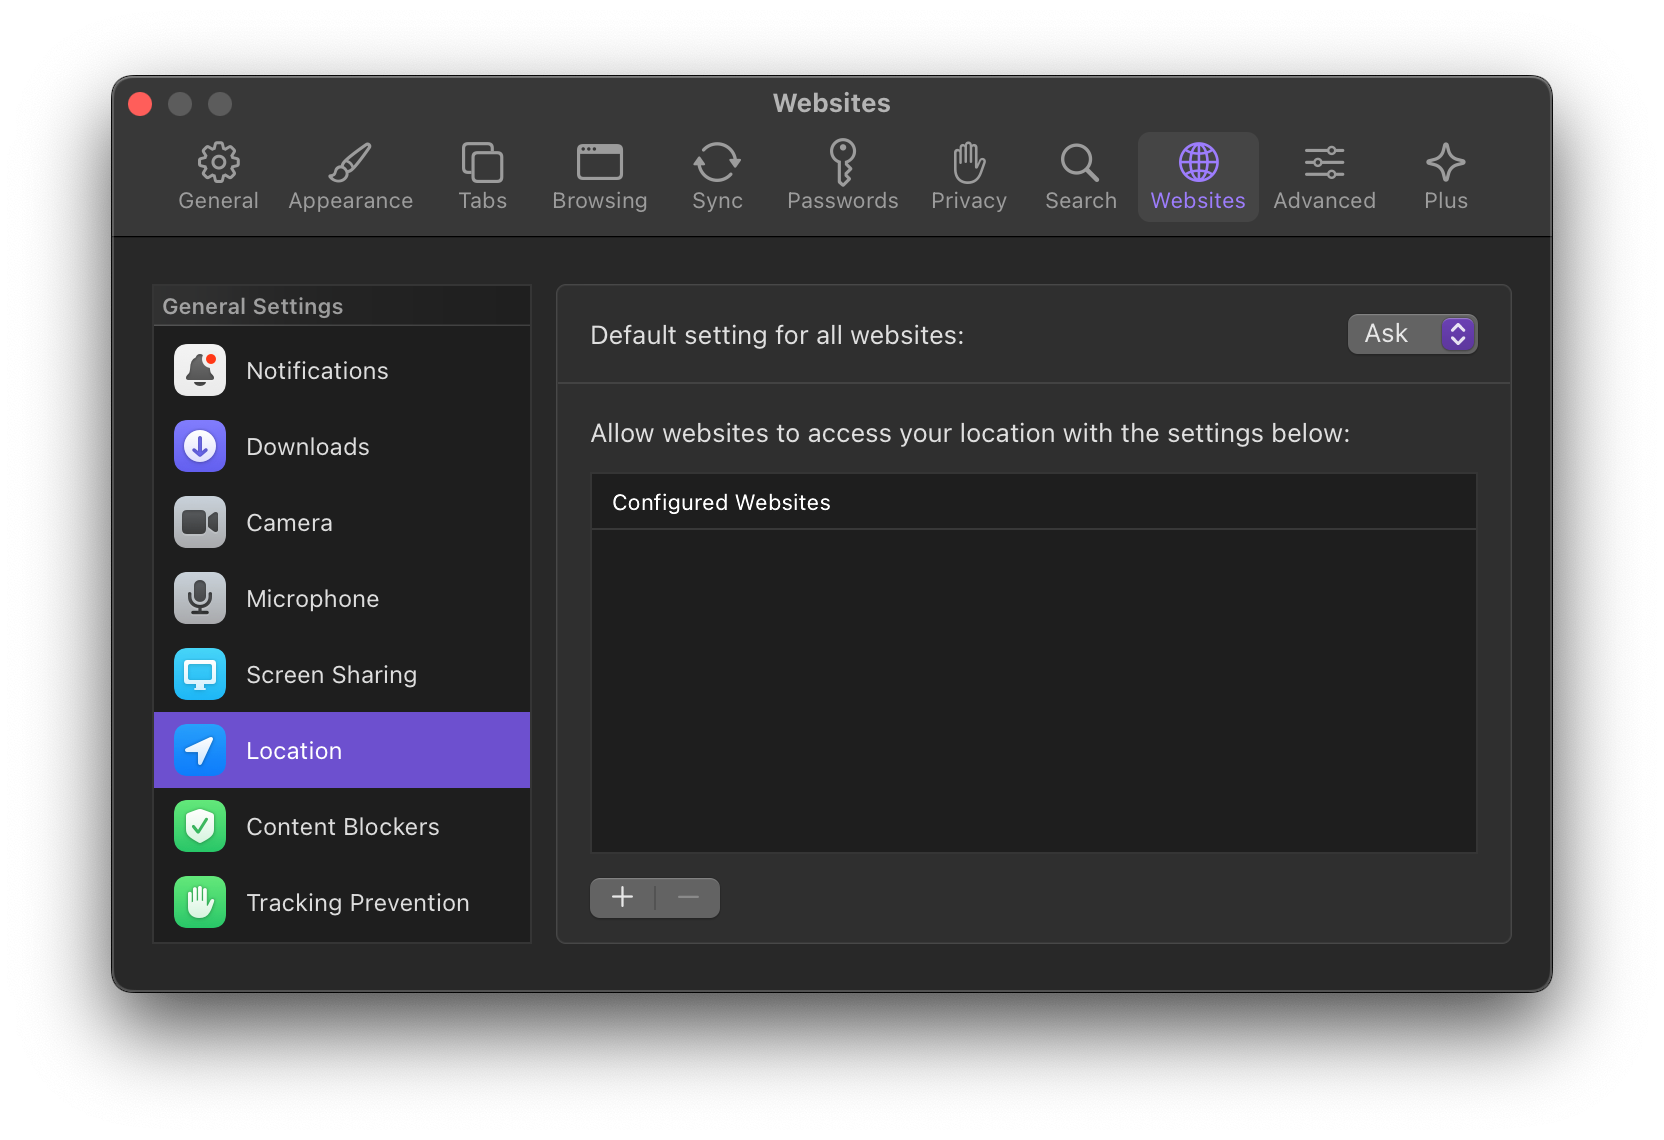
Task: Expand the Ask default setting dropdown
Action: (x=1411, y=334)
